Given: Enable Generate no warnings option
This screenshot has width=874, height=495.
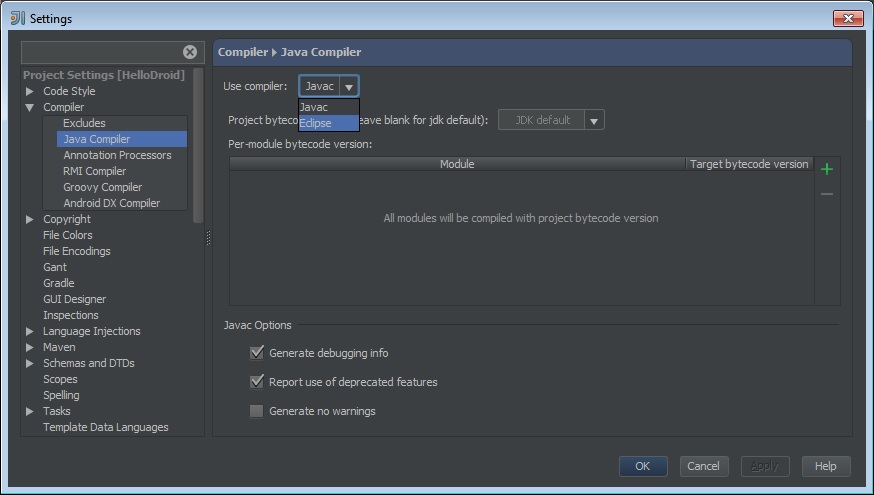Looking at the screenshot, I should 257,411.
